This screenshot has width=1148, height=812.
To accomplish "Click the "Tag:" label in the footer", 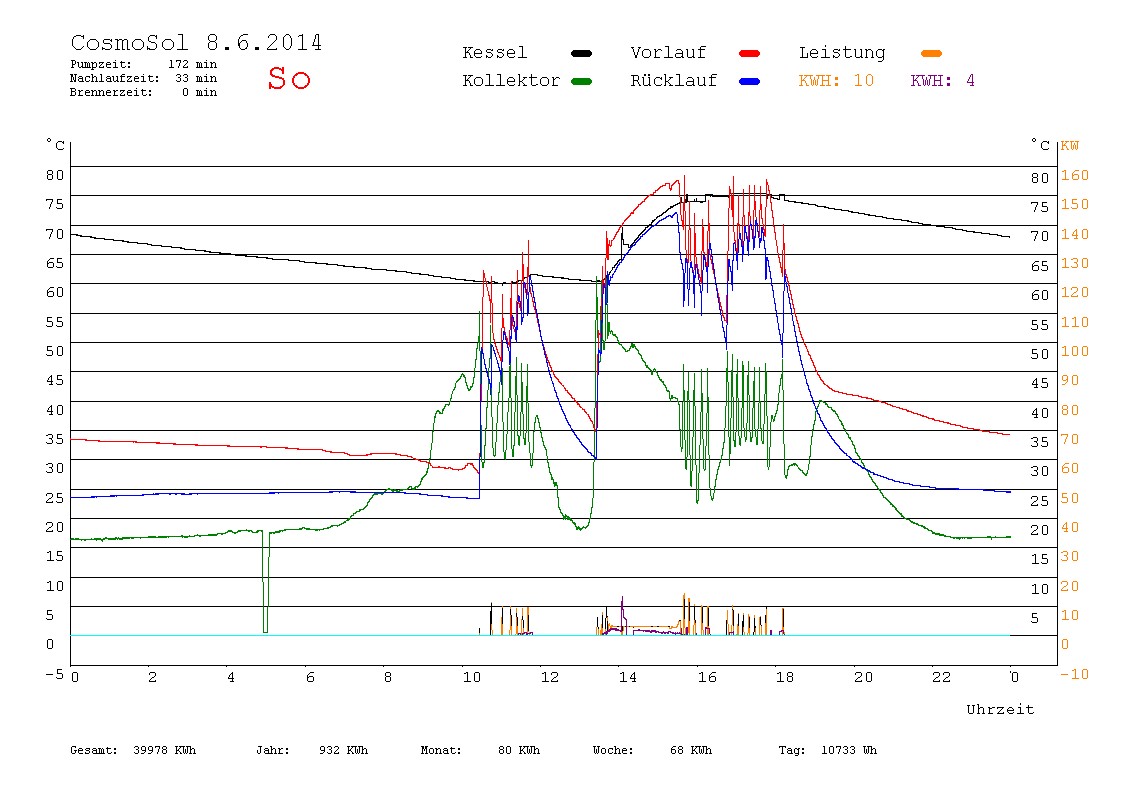I will click(x=791, y=750).
